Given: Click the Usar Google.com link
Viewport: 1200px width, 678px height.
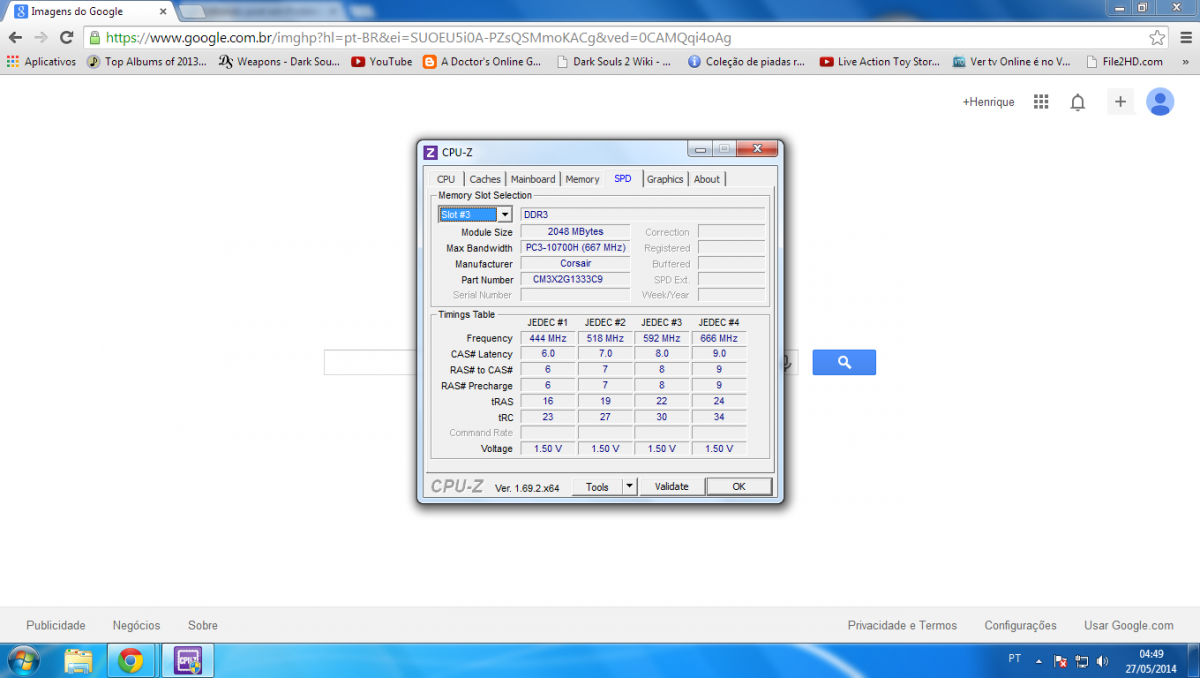Looking at the screenshot, I should 1129,626.
